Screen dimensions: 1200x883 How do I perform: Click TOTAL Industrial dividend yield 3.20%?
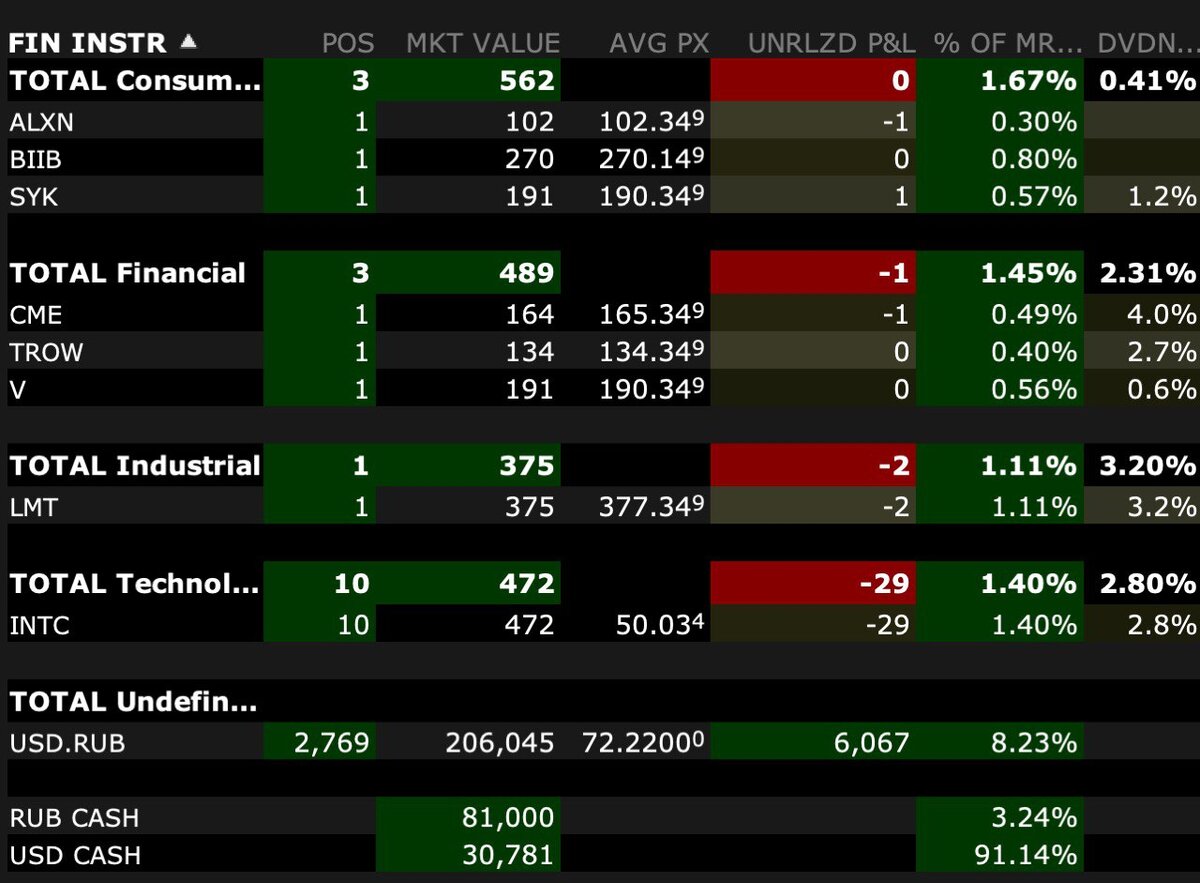click(1147, 465)
